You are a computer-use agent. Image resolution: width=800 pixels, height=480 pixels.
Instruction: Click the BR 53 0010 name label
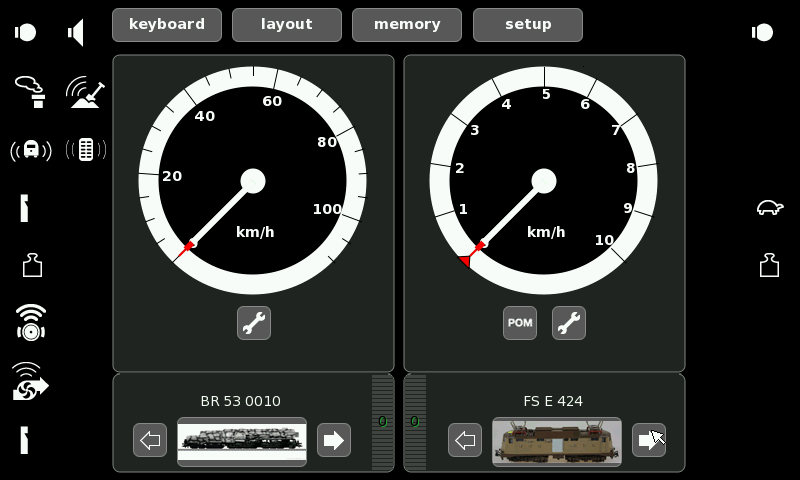240,401
